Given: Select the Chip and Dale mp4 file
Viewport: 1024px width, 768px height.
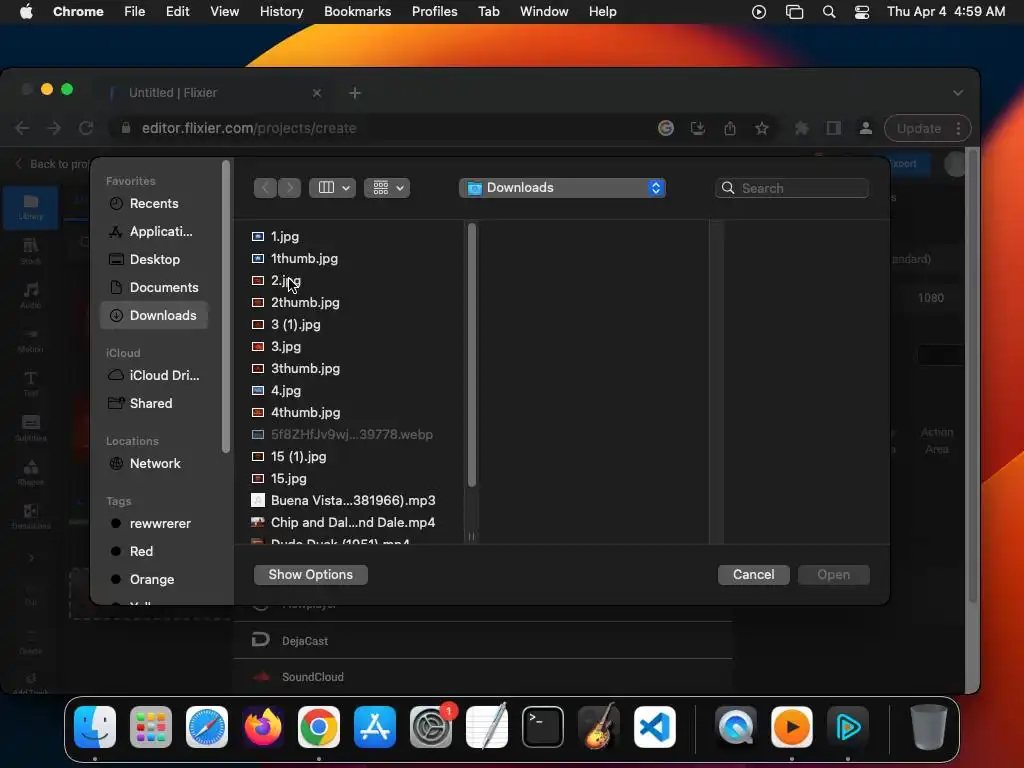Looking at the screenshot, I should click(x=353, y=522).
